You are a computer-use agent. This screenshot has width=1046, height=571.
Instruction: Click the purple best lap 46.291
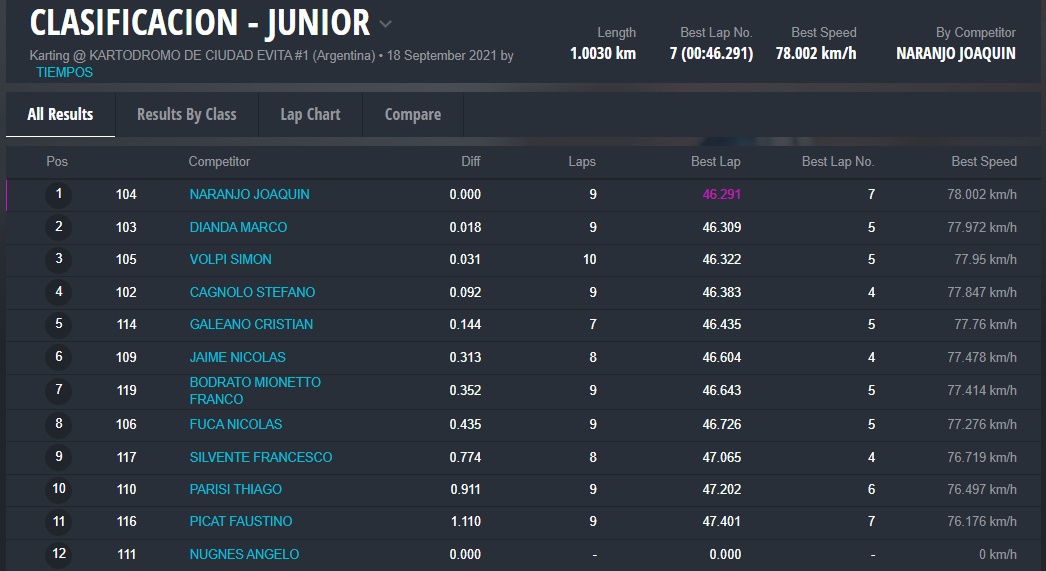tap(721, 194)
